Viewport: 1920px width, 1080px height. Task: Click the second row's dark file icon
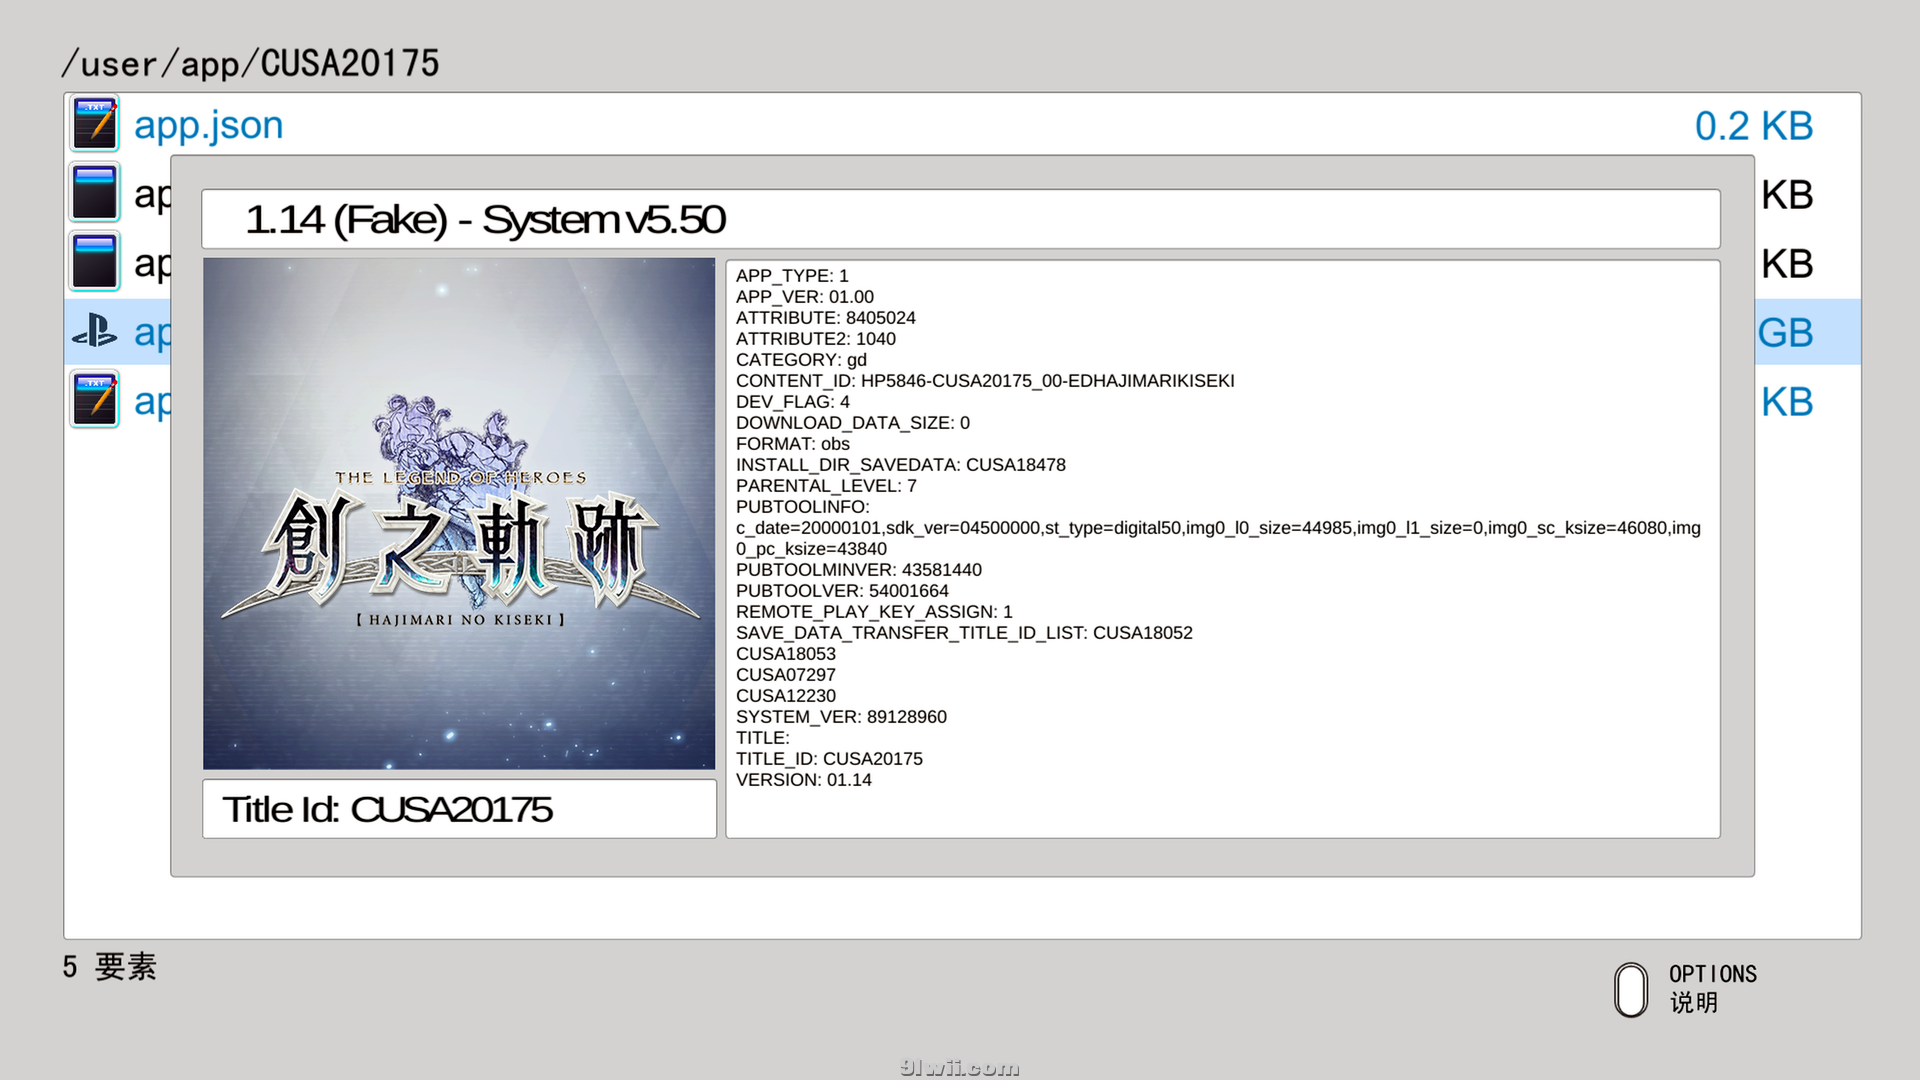tap(95, 193)
